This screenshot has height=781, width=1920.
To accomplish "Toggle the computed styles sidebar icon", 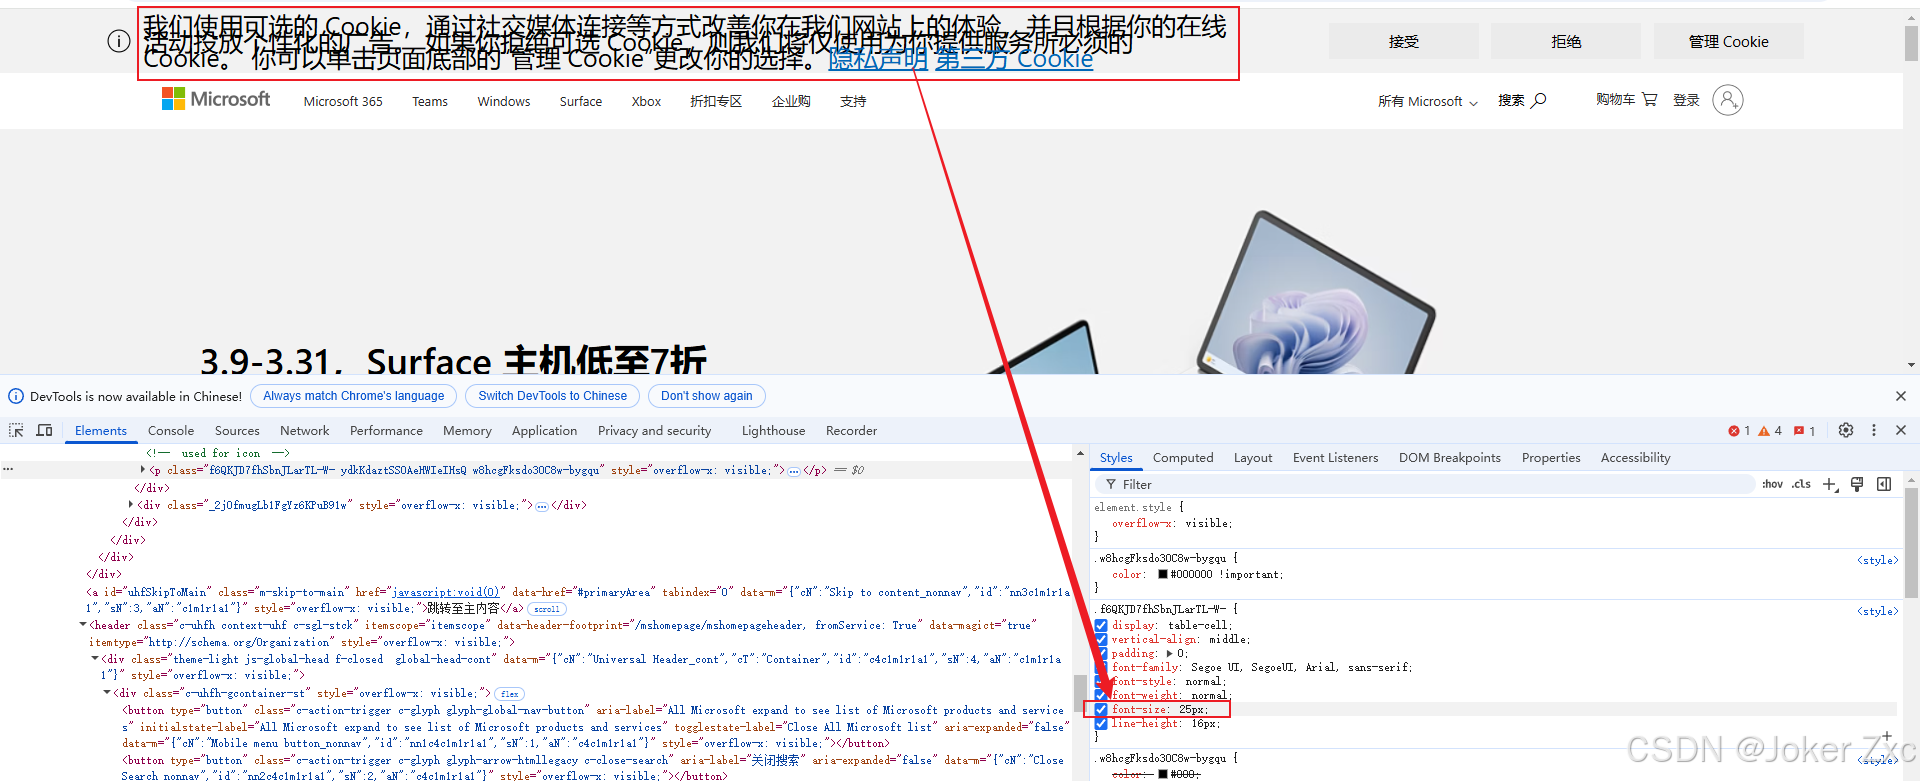I will 1884,484.
